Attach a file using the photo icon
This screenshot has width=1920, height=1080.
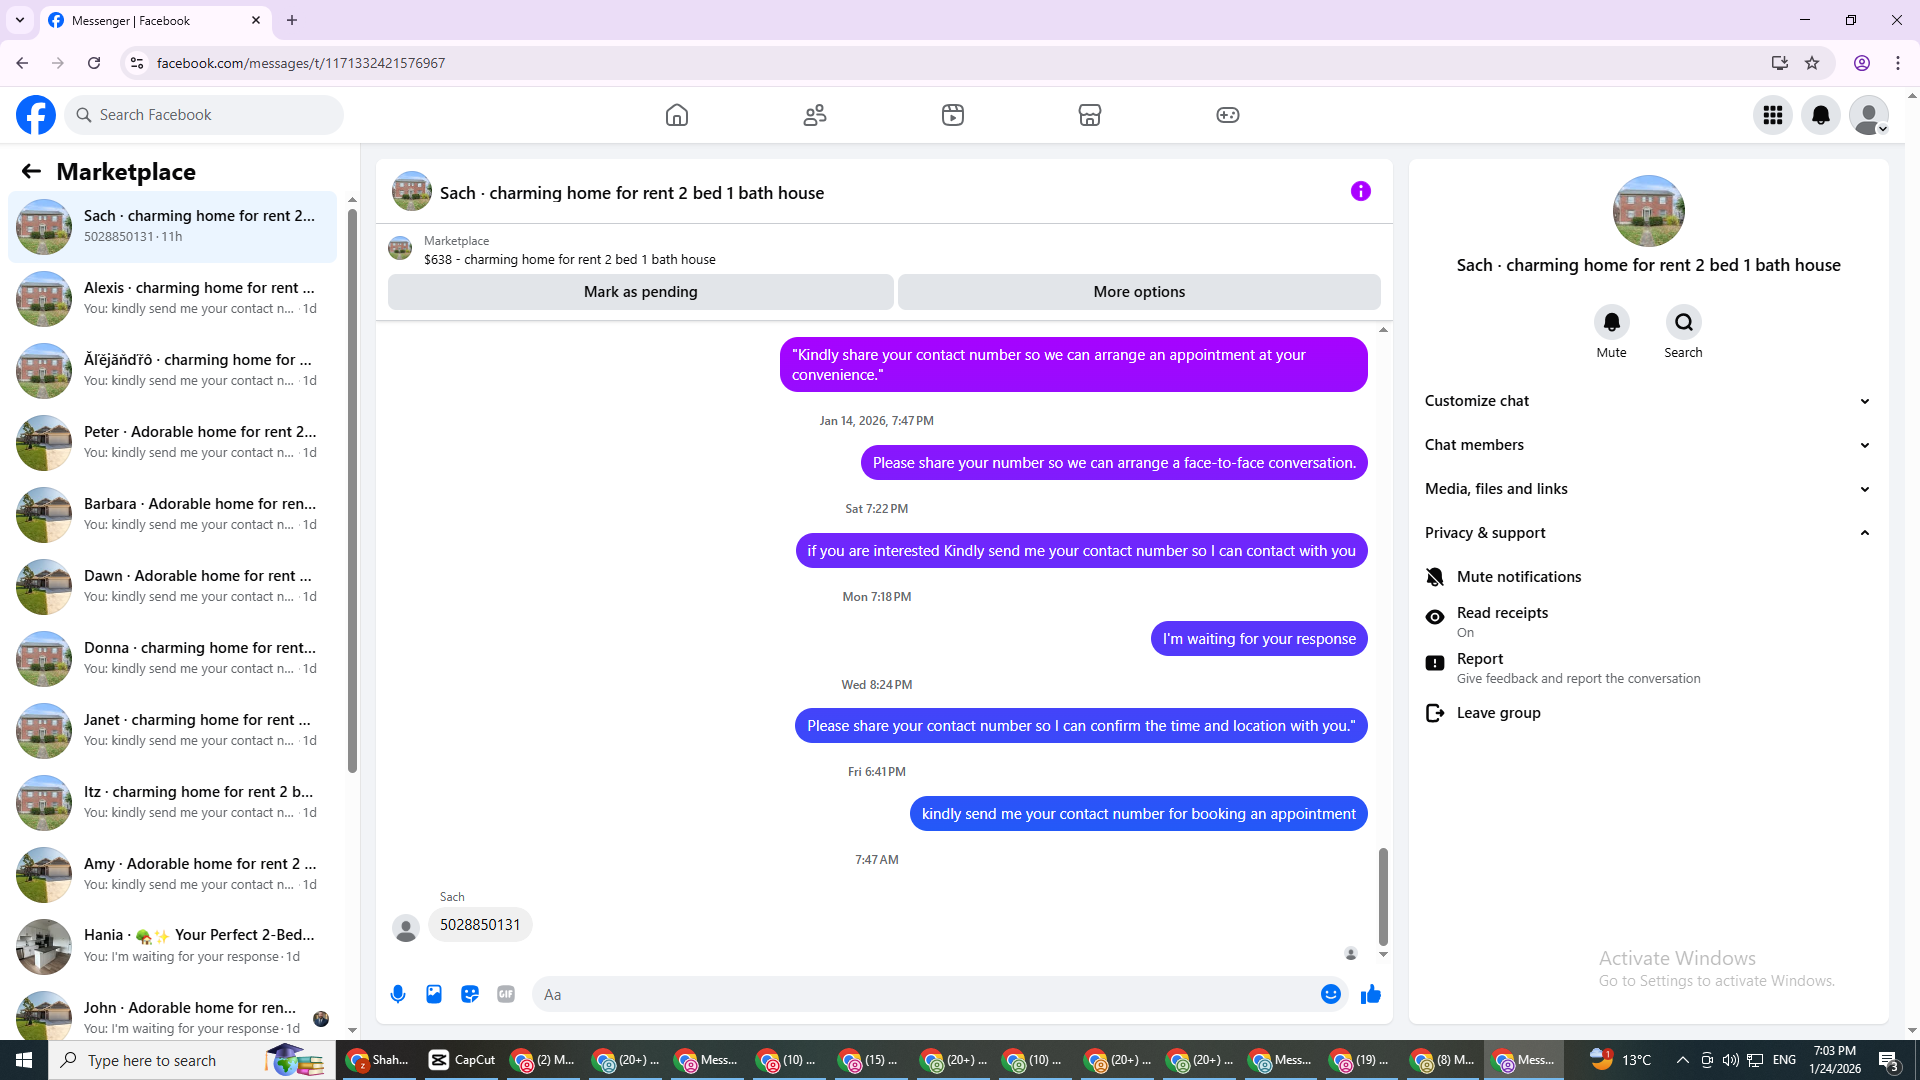434,994
